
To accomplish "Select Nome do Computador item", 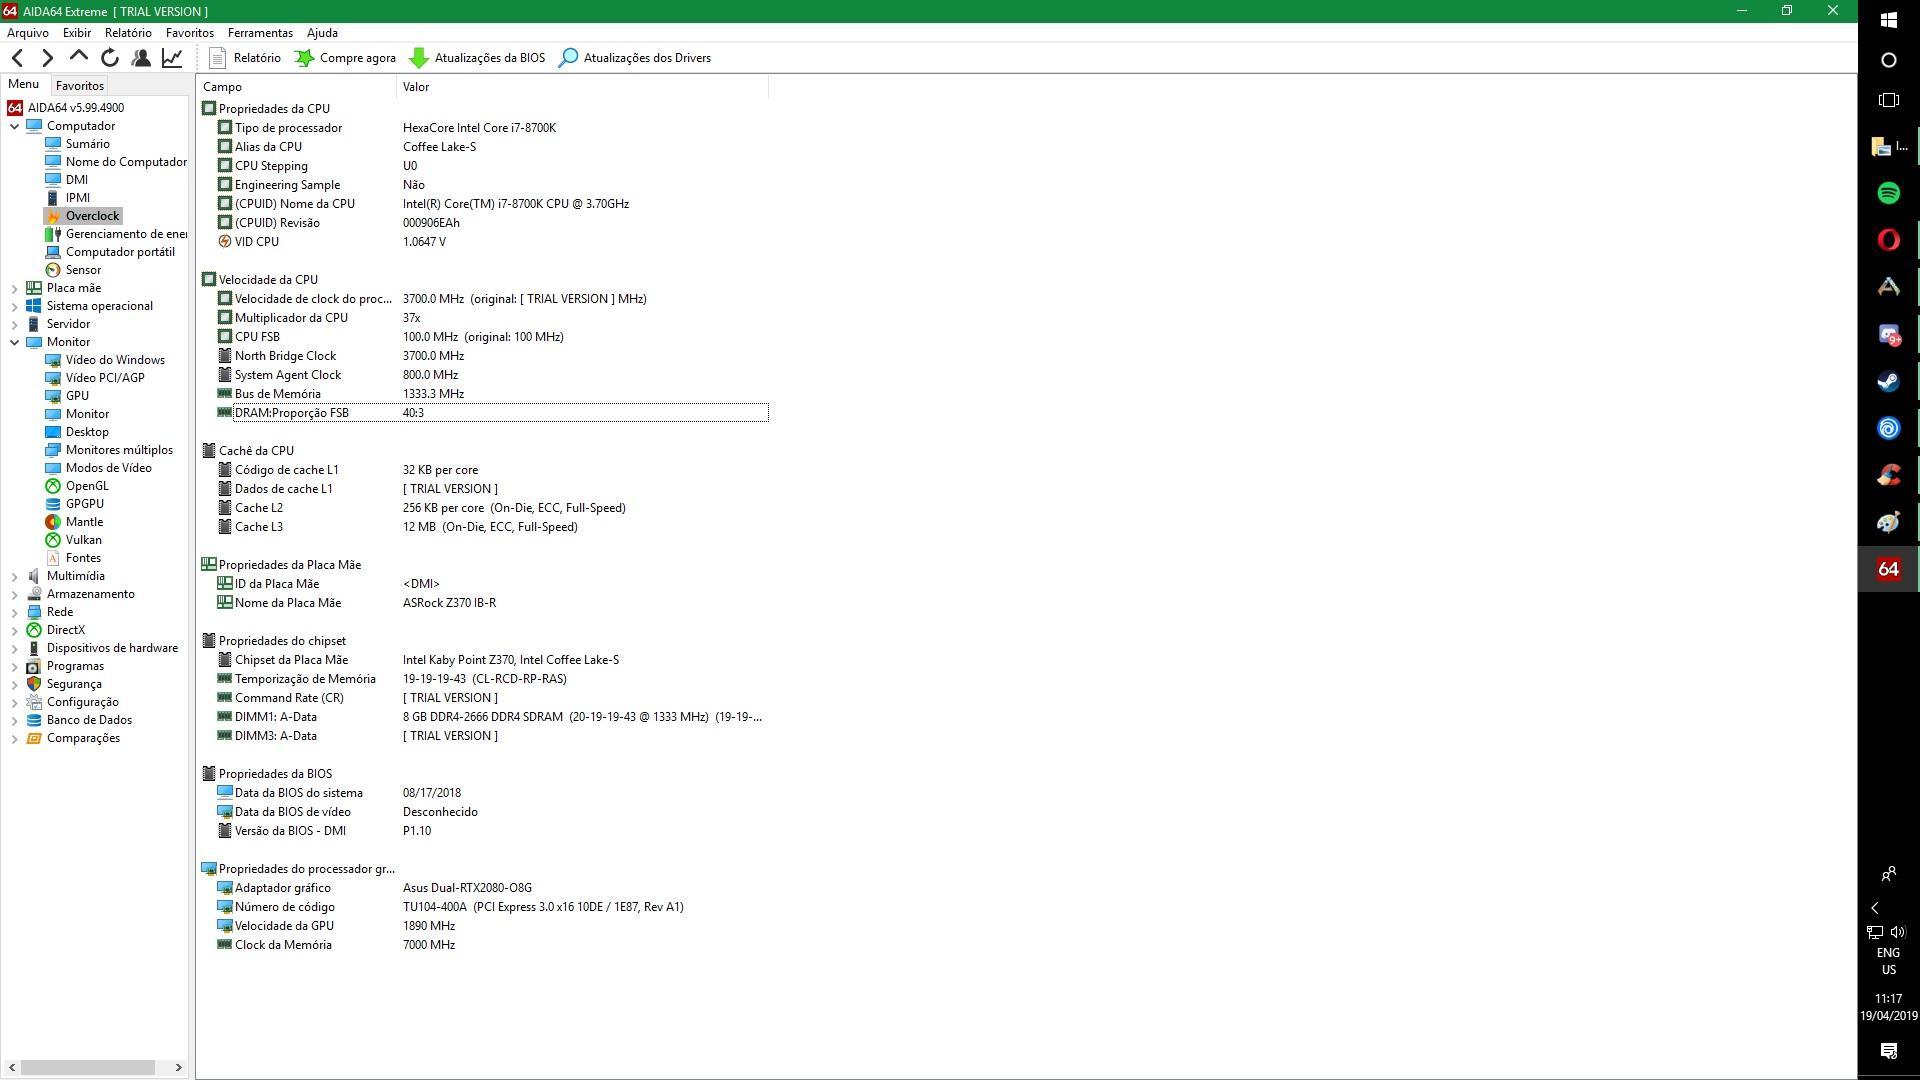I will 126,162.
